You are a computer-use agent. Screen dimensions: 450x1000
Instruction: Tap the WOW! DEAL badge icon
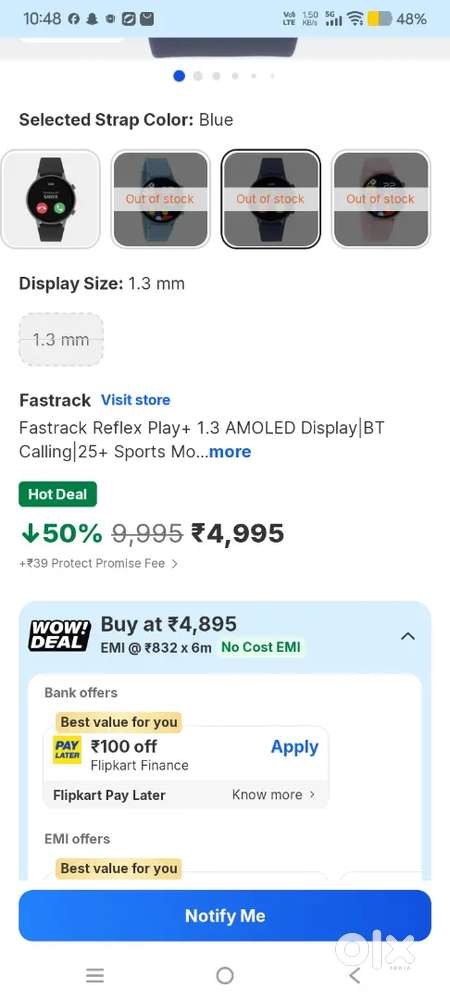click(x=60, y=635)
